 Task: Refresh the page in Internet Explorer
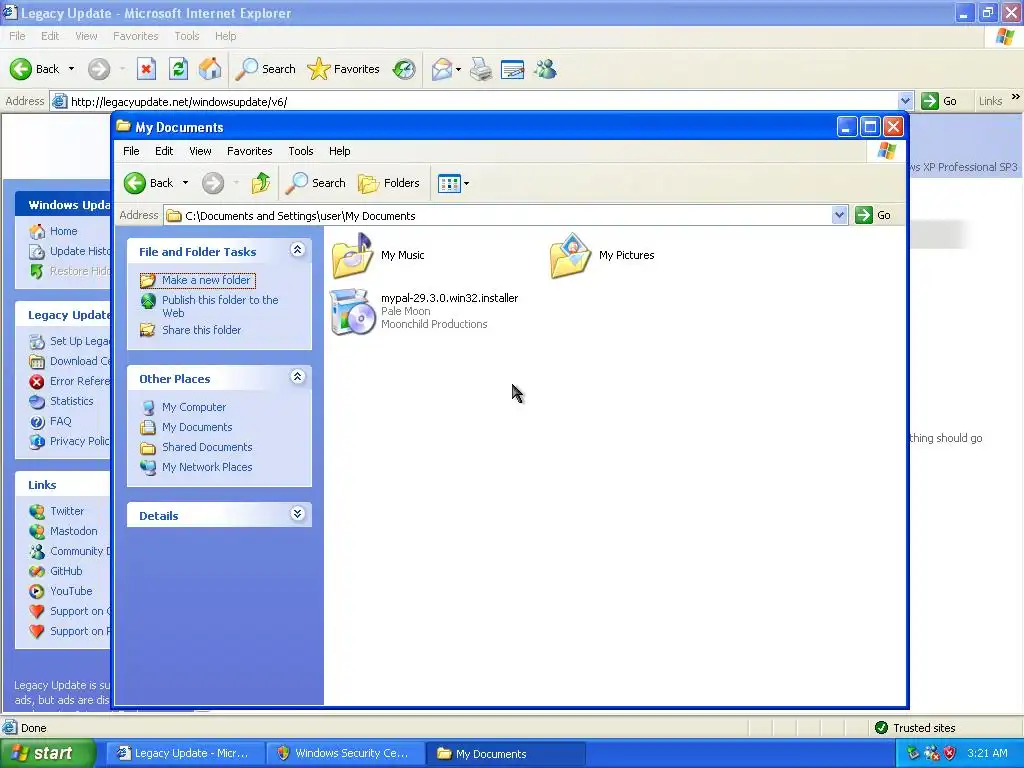tap(178, 69)
